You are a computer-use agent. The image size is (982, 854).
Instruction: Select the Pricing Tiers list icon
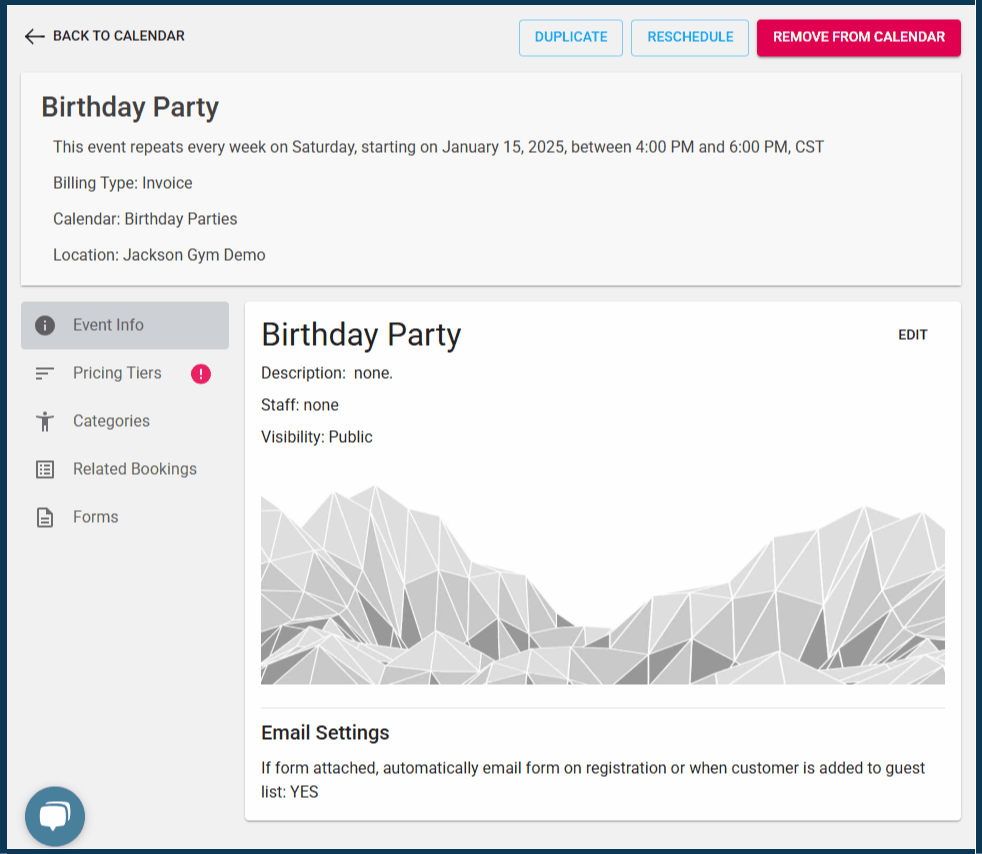tap(45, 373)
